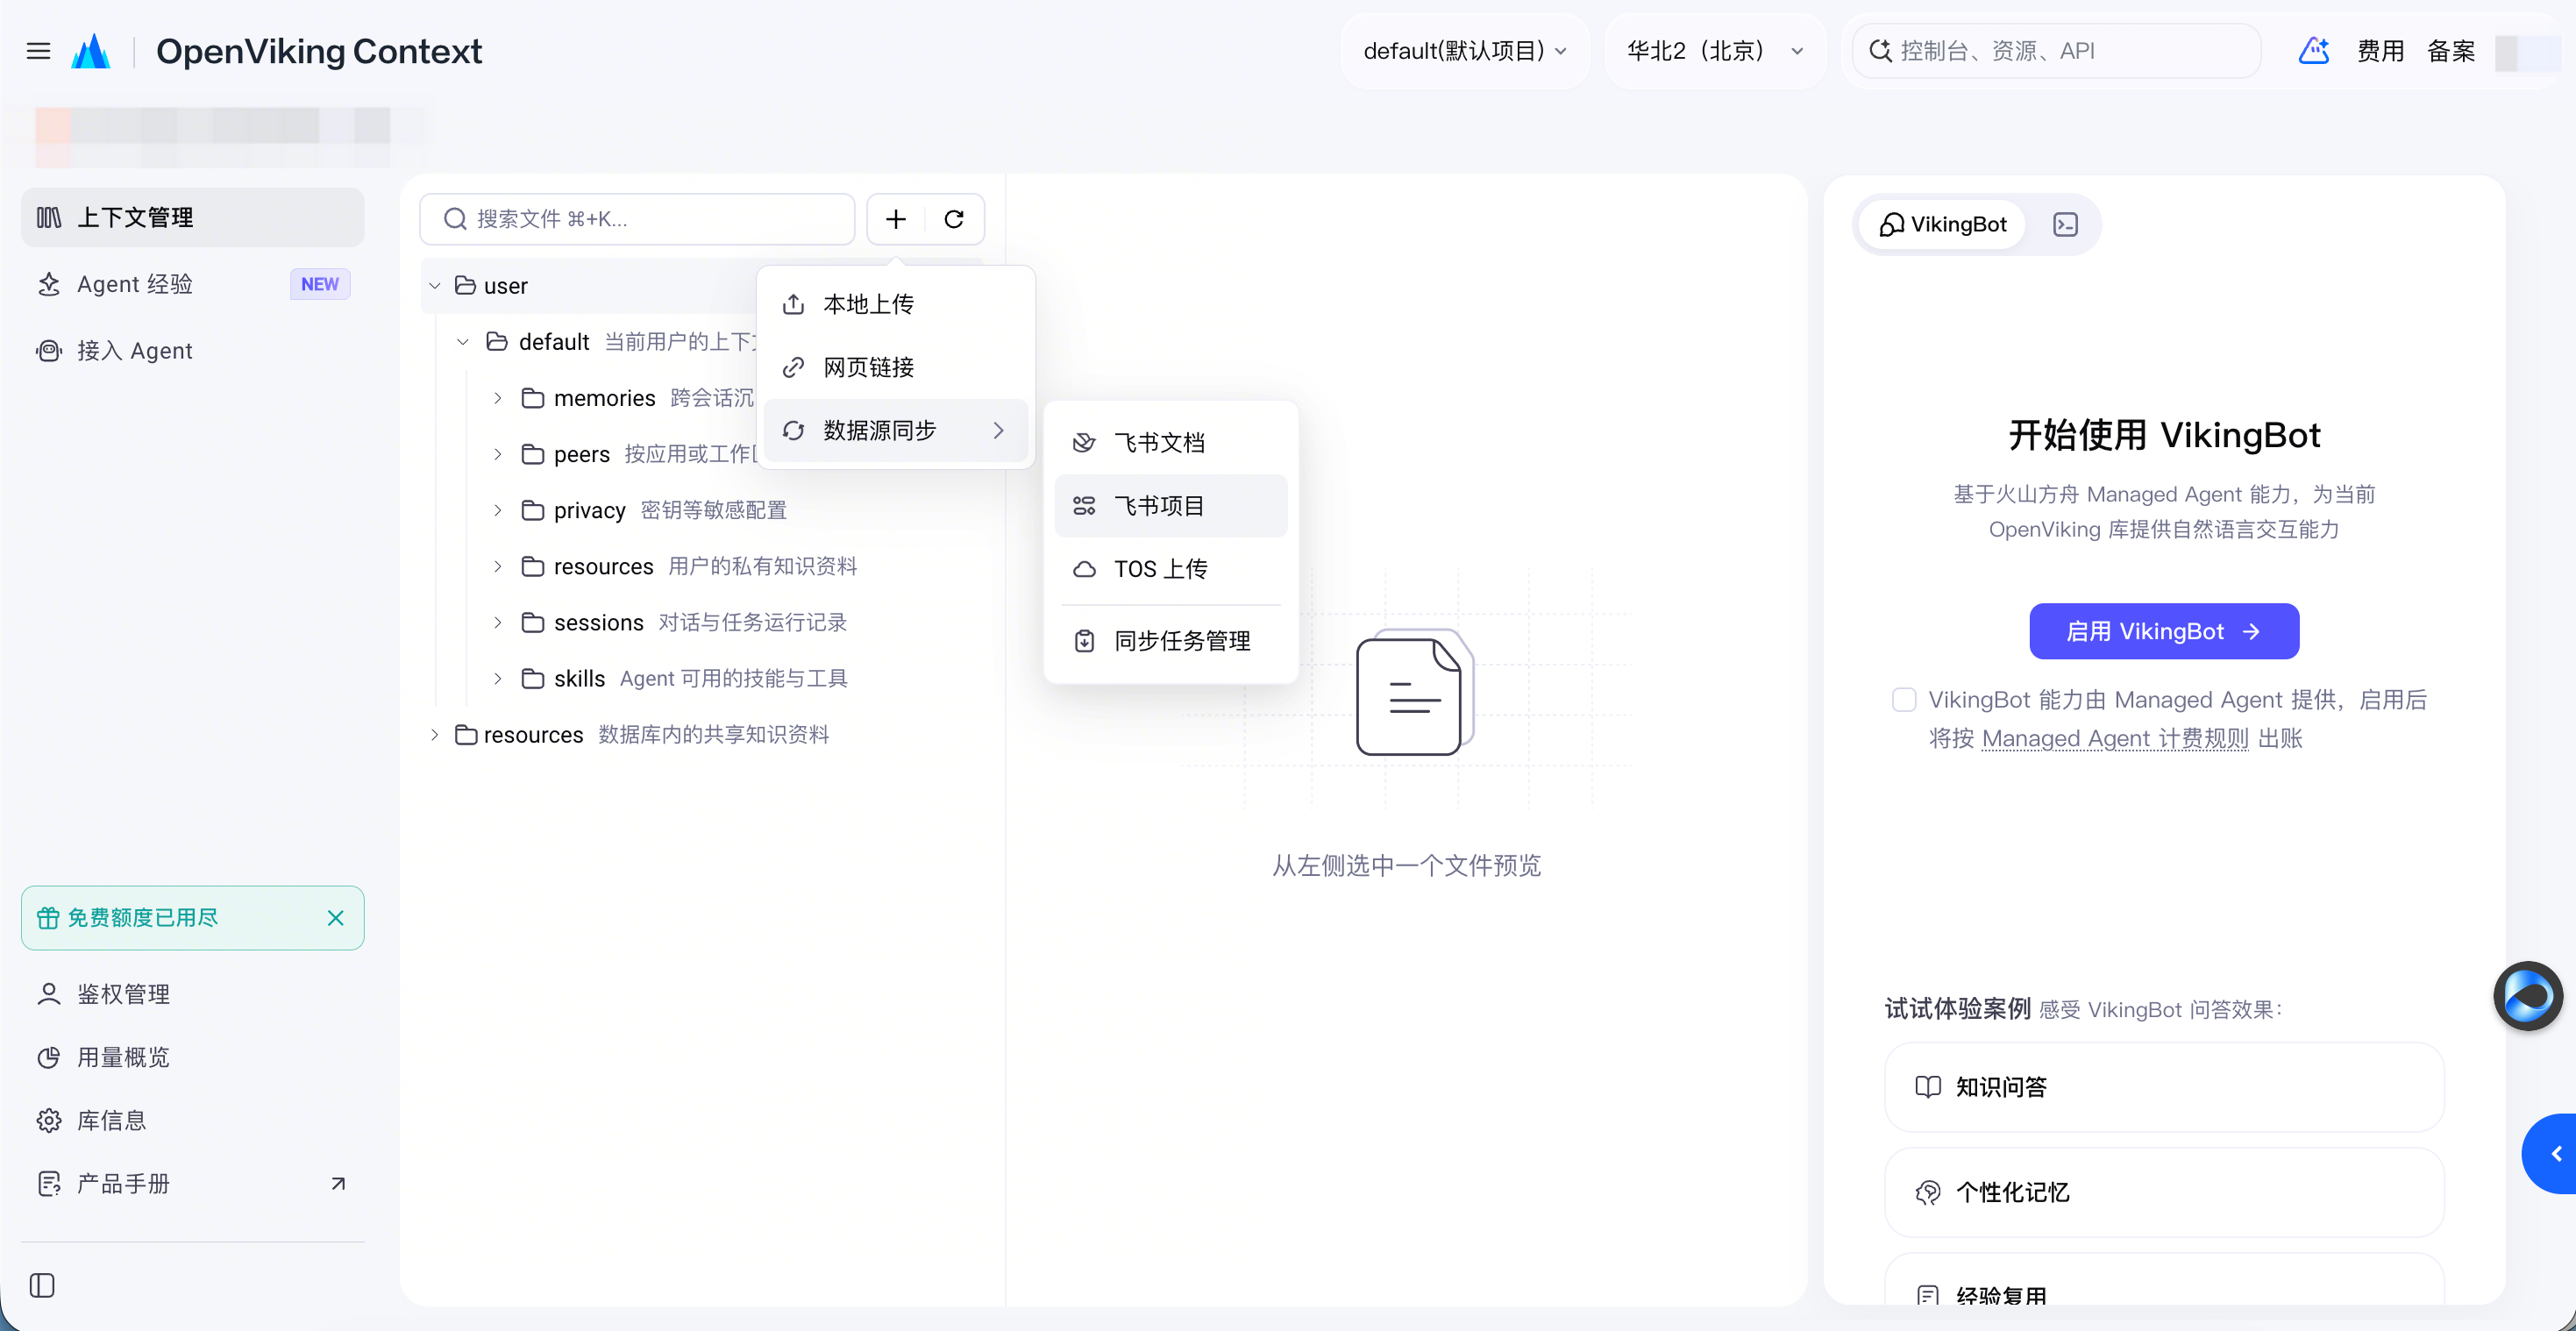The height and width of the screenshot is (1331, 2576).
Task: Collapse the user folder chevron
Action: coord(435,286)
